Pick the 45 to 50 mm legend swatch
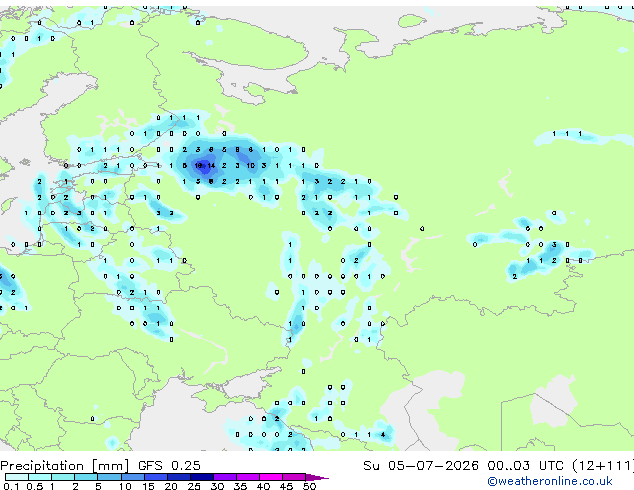Image resolution: width=634 pixels, height=490 pixels. [x=294, y=477]
